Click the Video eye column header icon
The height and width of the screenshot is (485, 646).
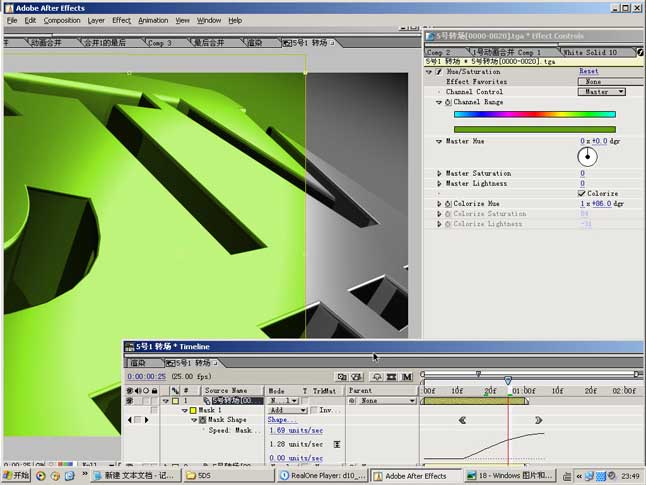129,390
